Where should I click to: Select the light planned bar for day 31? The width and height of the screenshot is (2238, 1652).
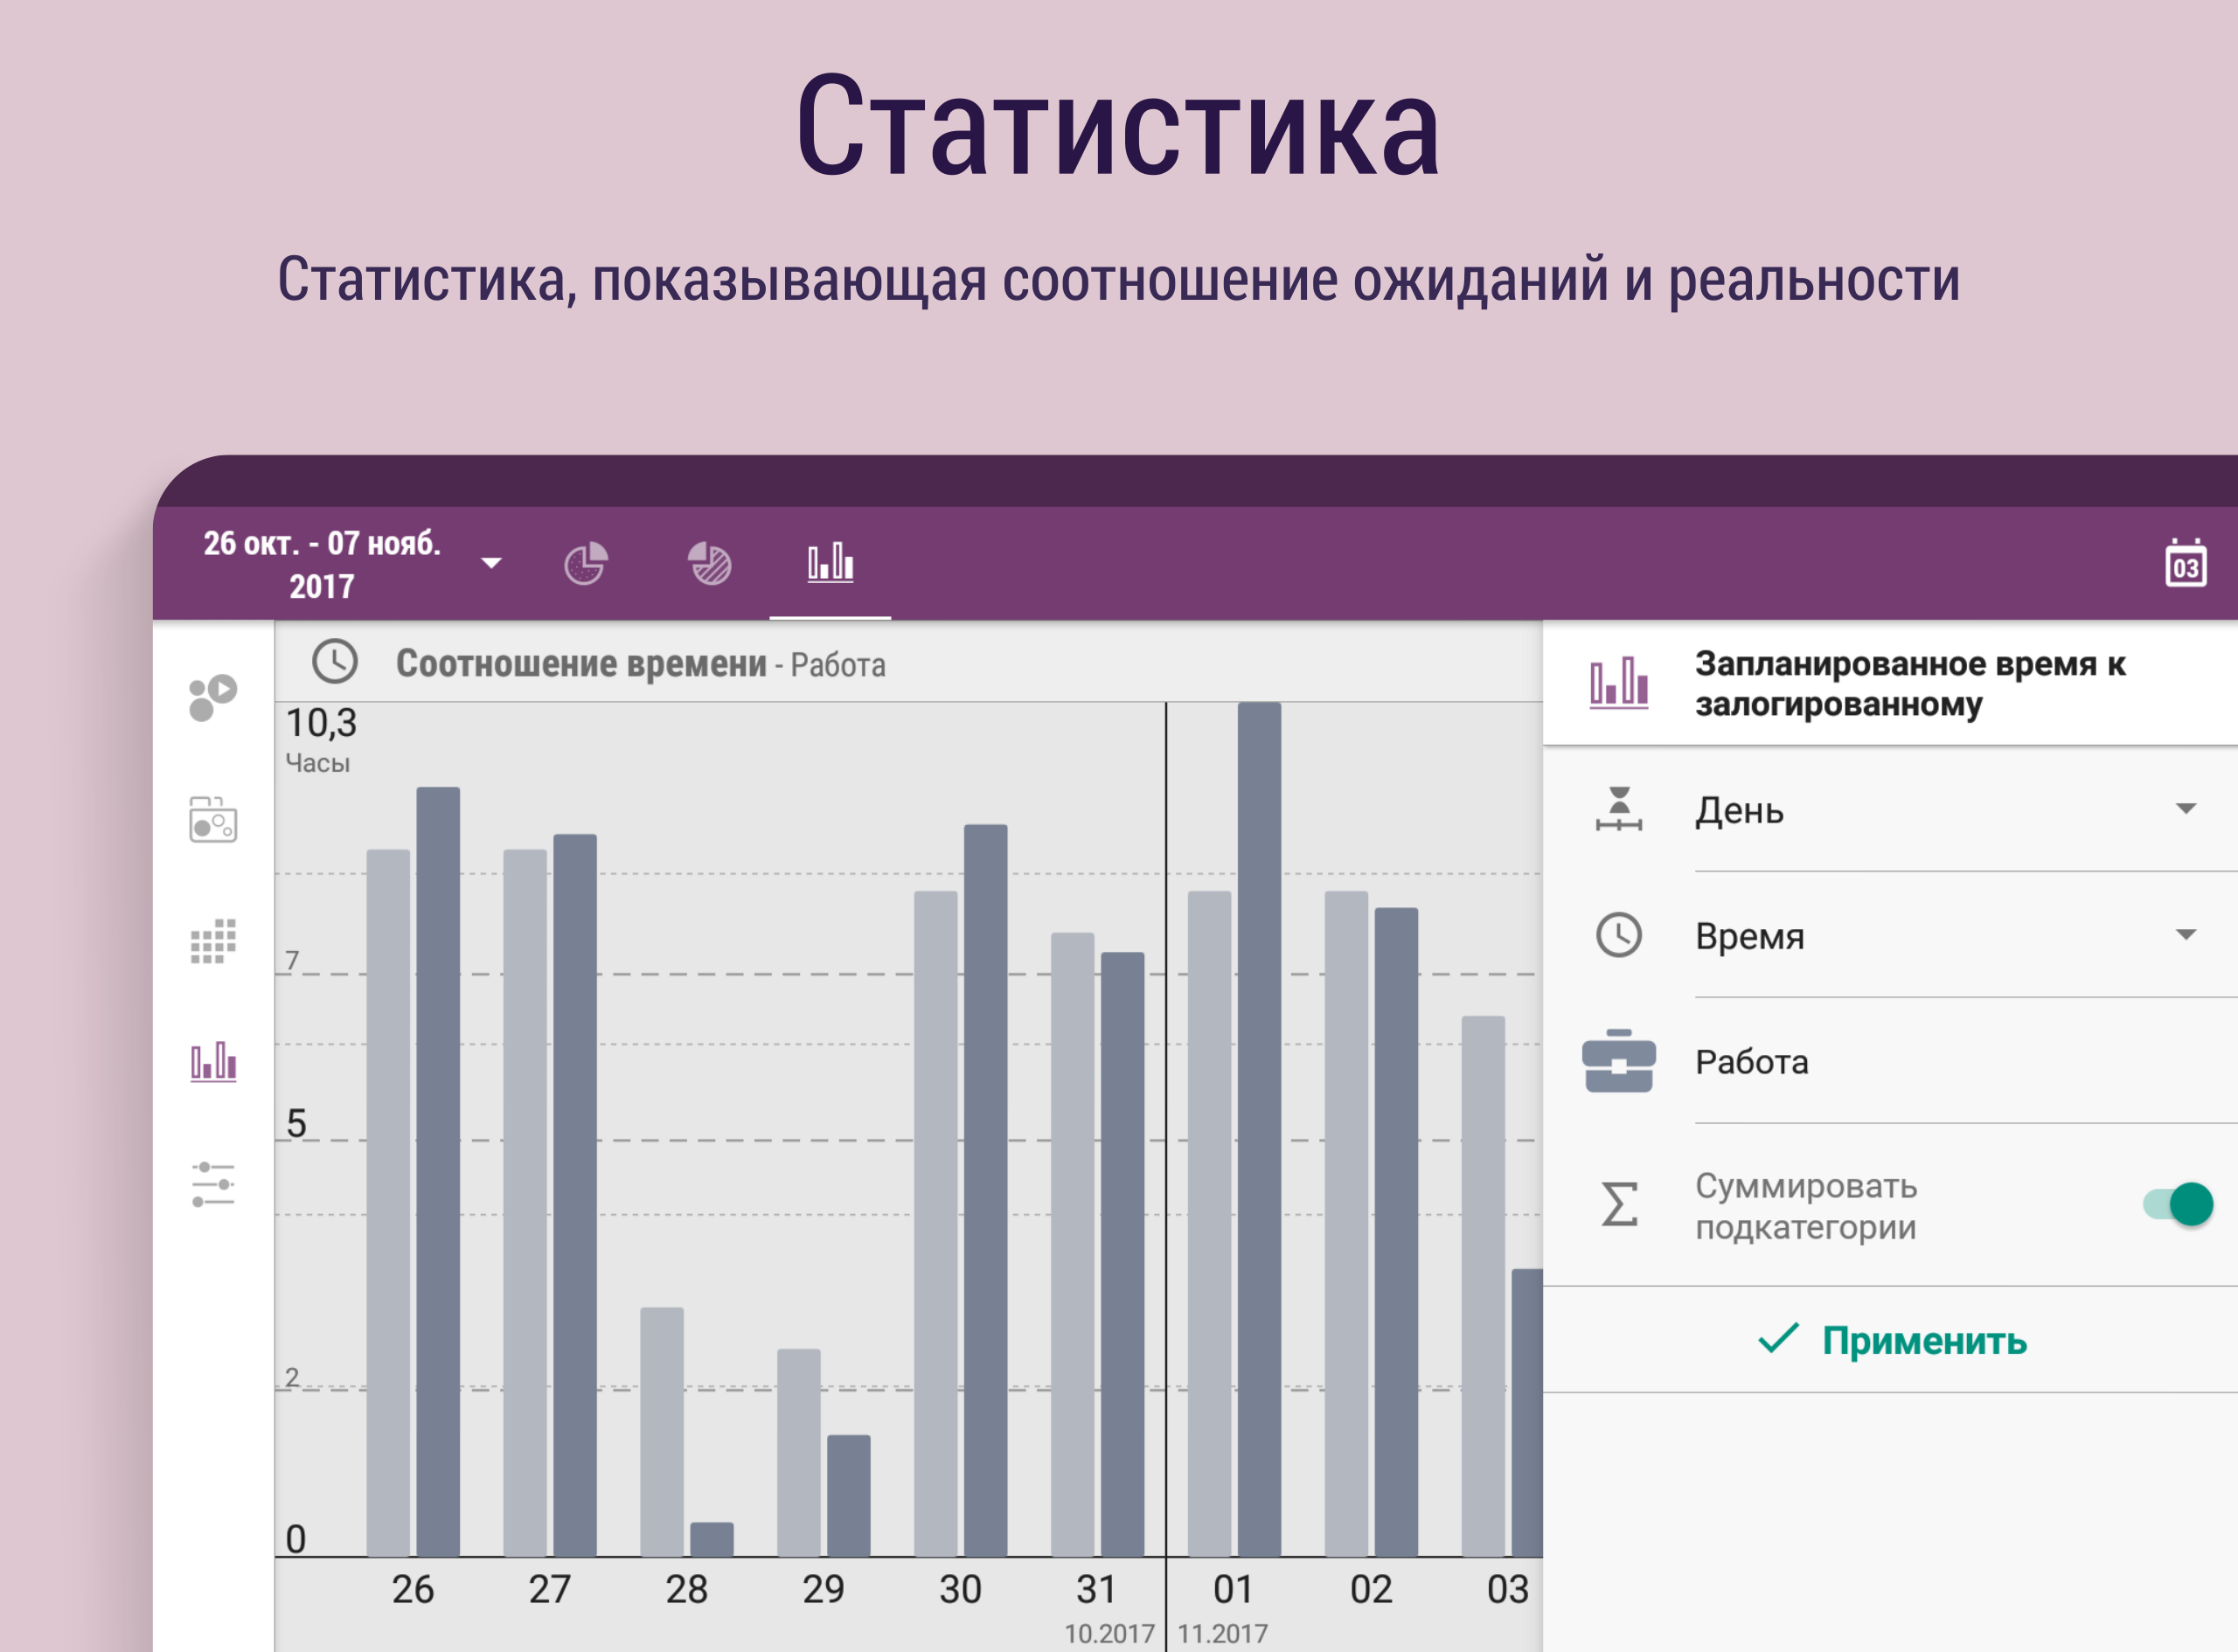point(1072,1245)
